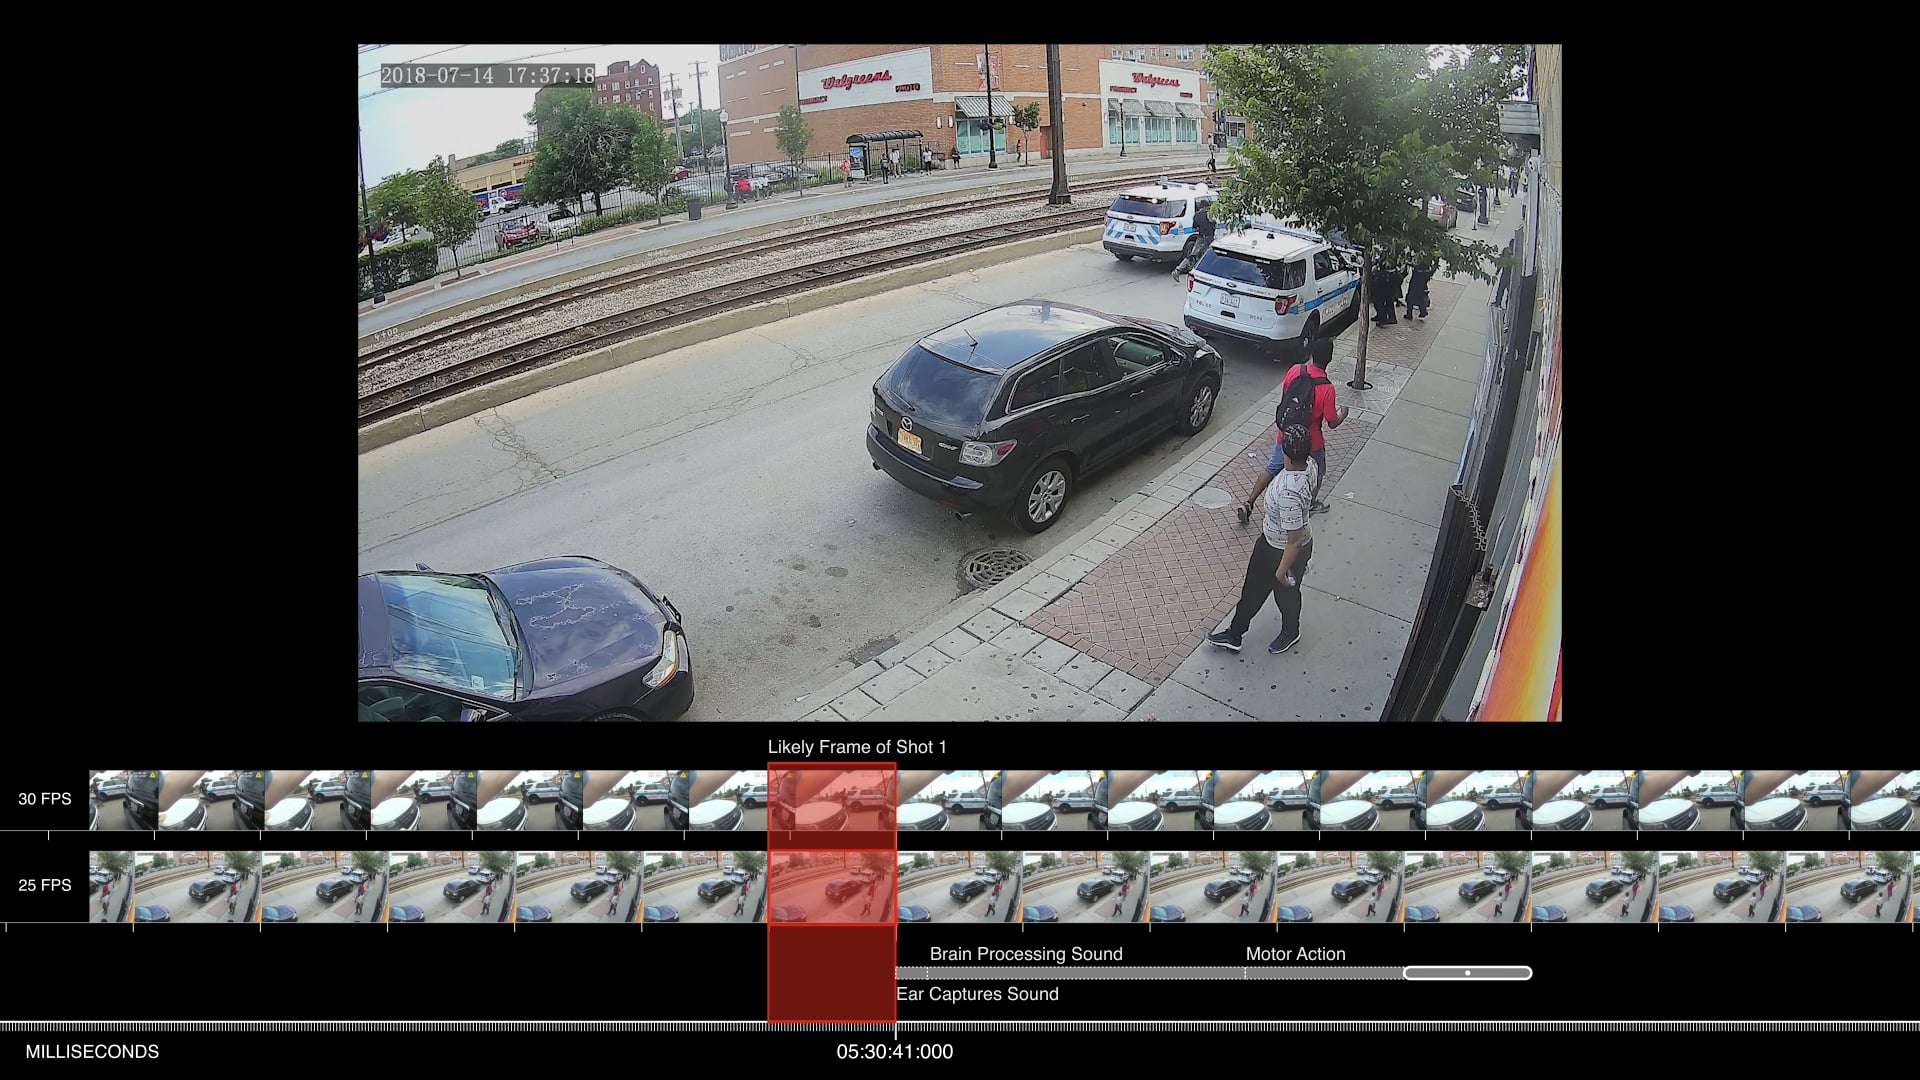
Task: Select the first thumbnail in the 25 FPS track
Action: coord(110,886)
